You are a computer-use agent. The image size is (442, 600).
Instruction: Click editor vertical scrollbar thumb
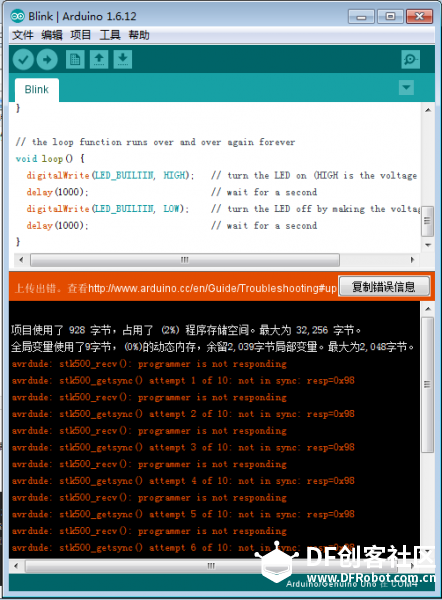[x=427, y=221]
